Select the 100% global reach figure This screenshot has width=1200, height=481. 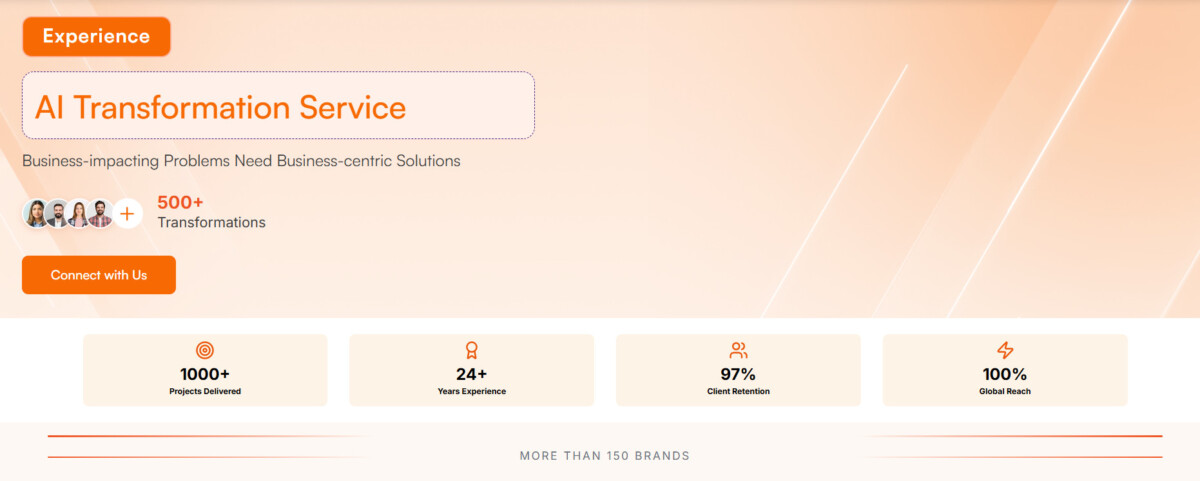1005,374
